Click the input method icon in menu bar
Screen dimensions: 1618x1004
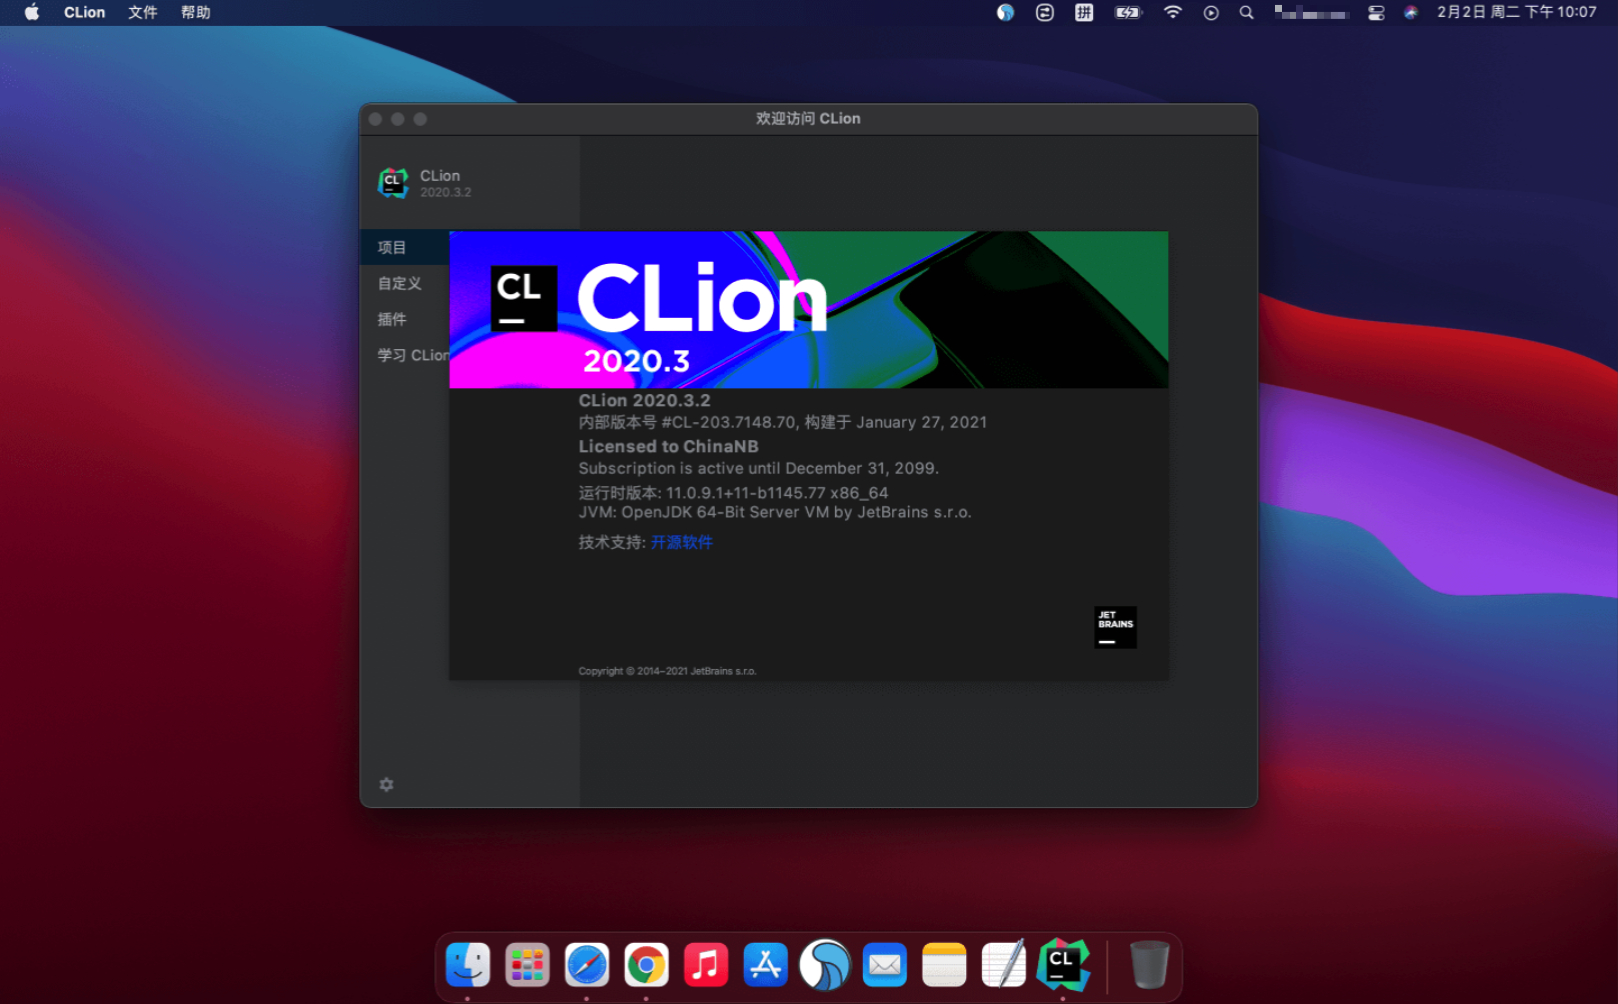point(1084,13)
